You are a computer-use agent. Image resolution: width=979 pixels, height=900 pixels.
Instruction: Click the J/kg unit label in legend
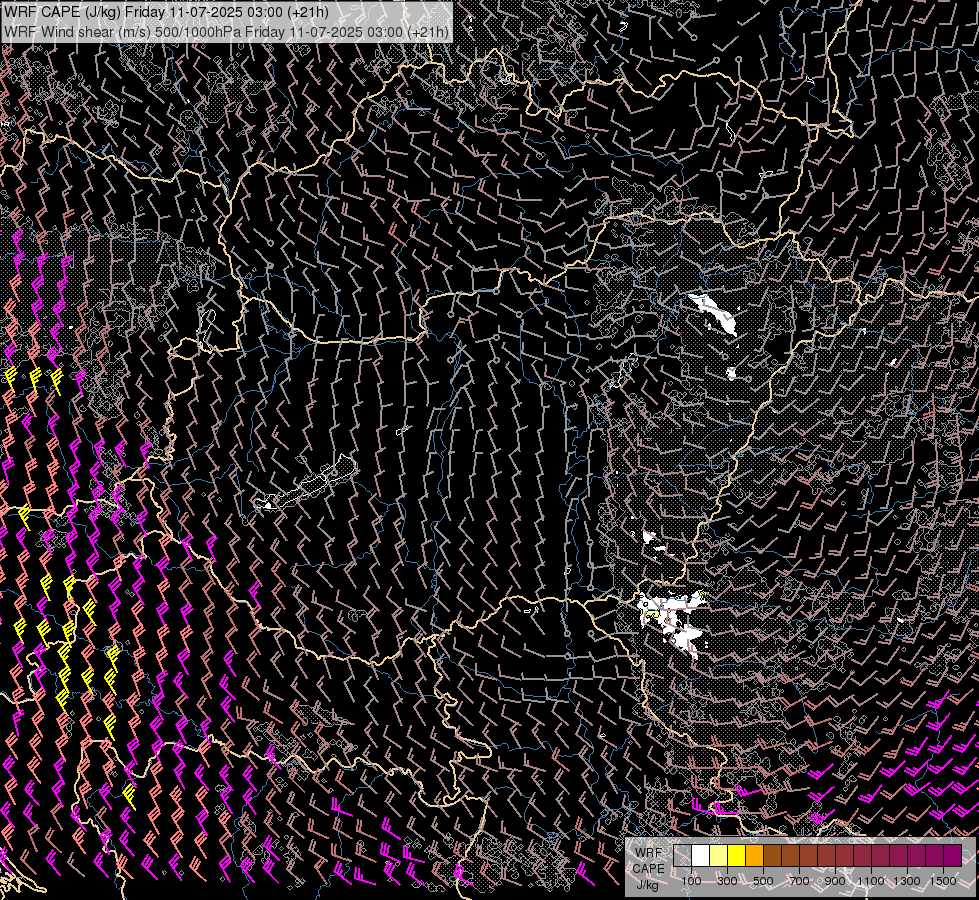[x=647, y=885]
